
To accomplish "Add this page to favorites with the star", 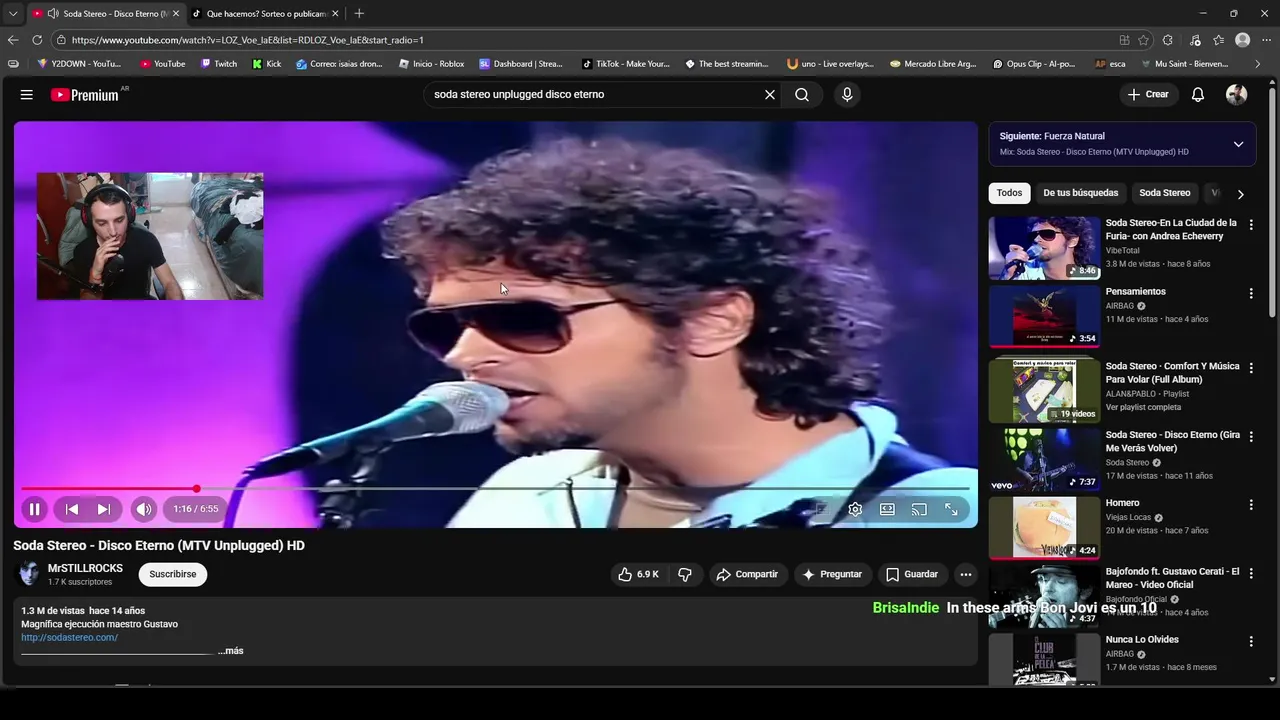I will [x=1143, y=40].
